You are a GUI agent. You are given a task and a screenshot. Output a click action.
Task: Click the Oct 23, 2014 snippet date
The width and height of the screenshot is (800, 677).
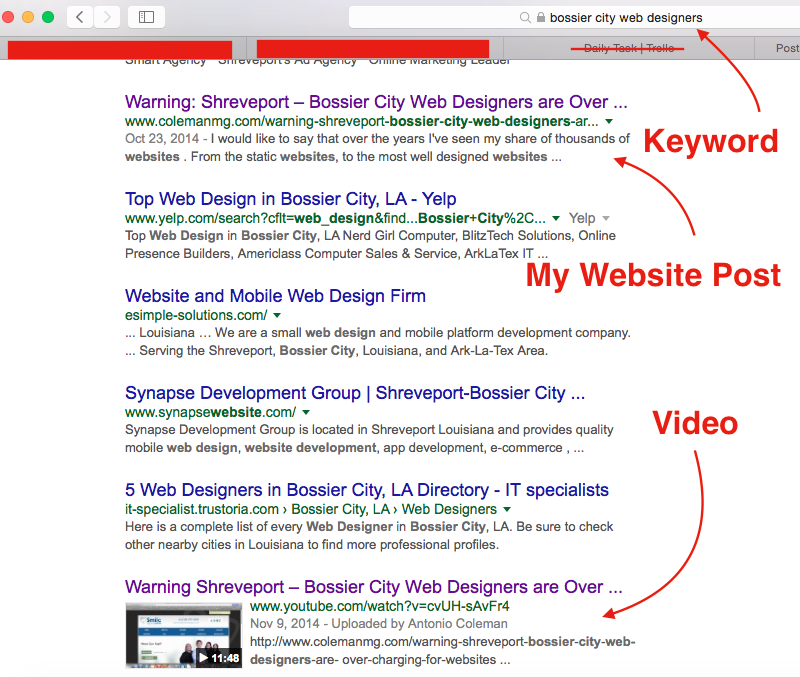tap(162, 139)
